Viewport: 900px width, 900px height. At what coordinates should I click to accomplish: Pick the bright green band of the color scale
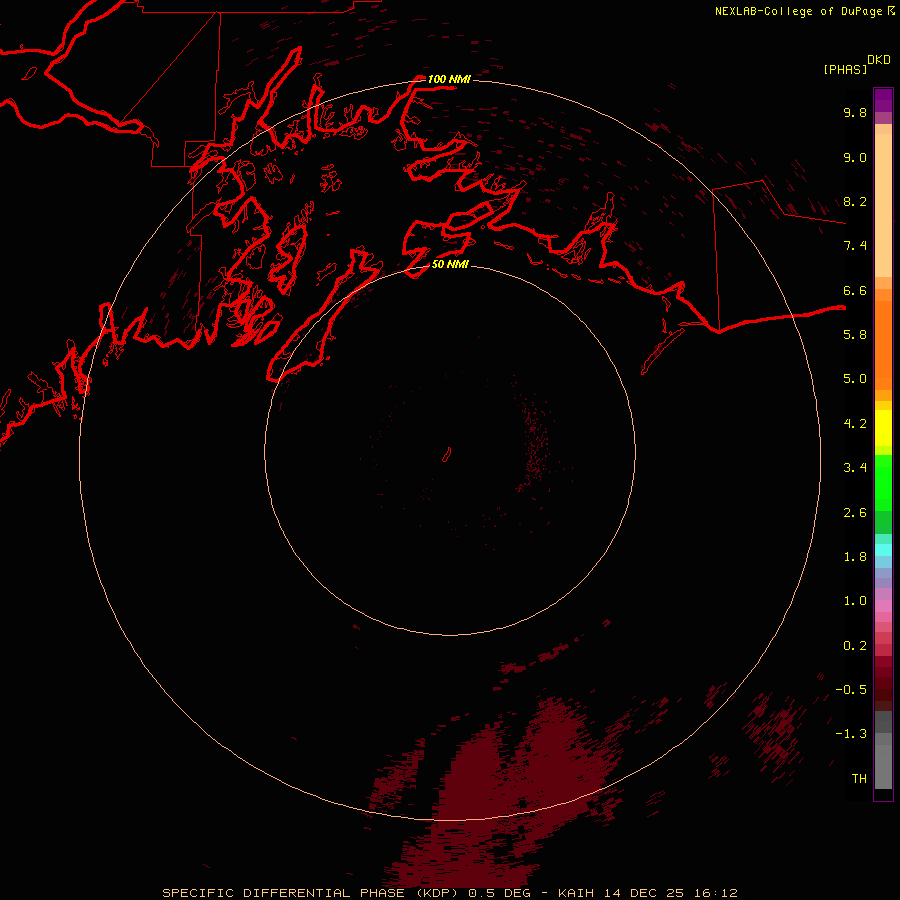(883, 482)
